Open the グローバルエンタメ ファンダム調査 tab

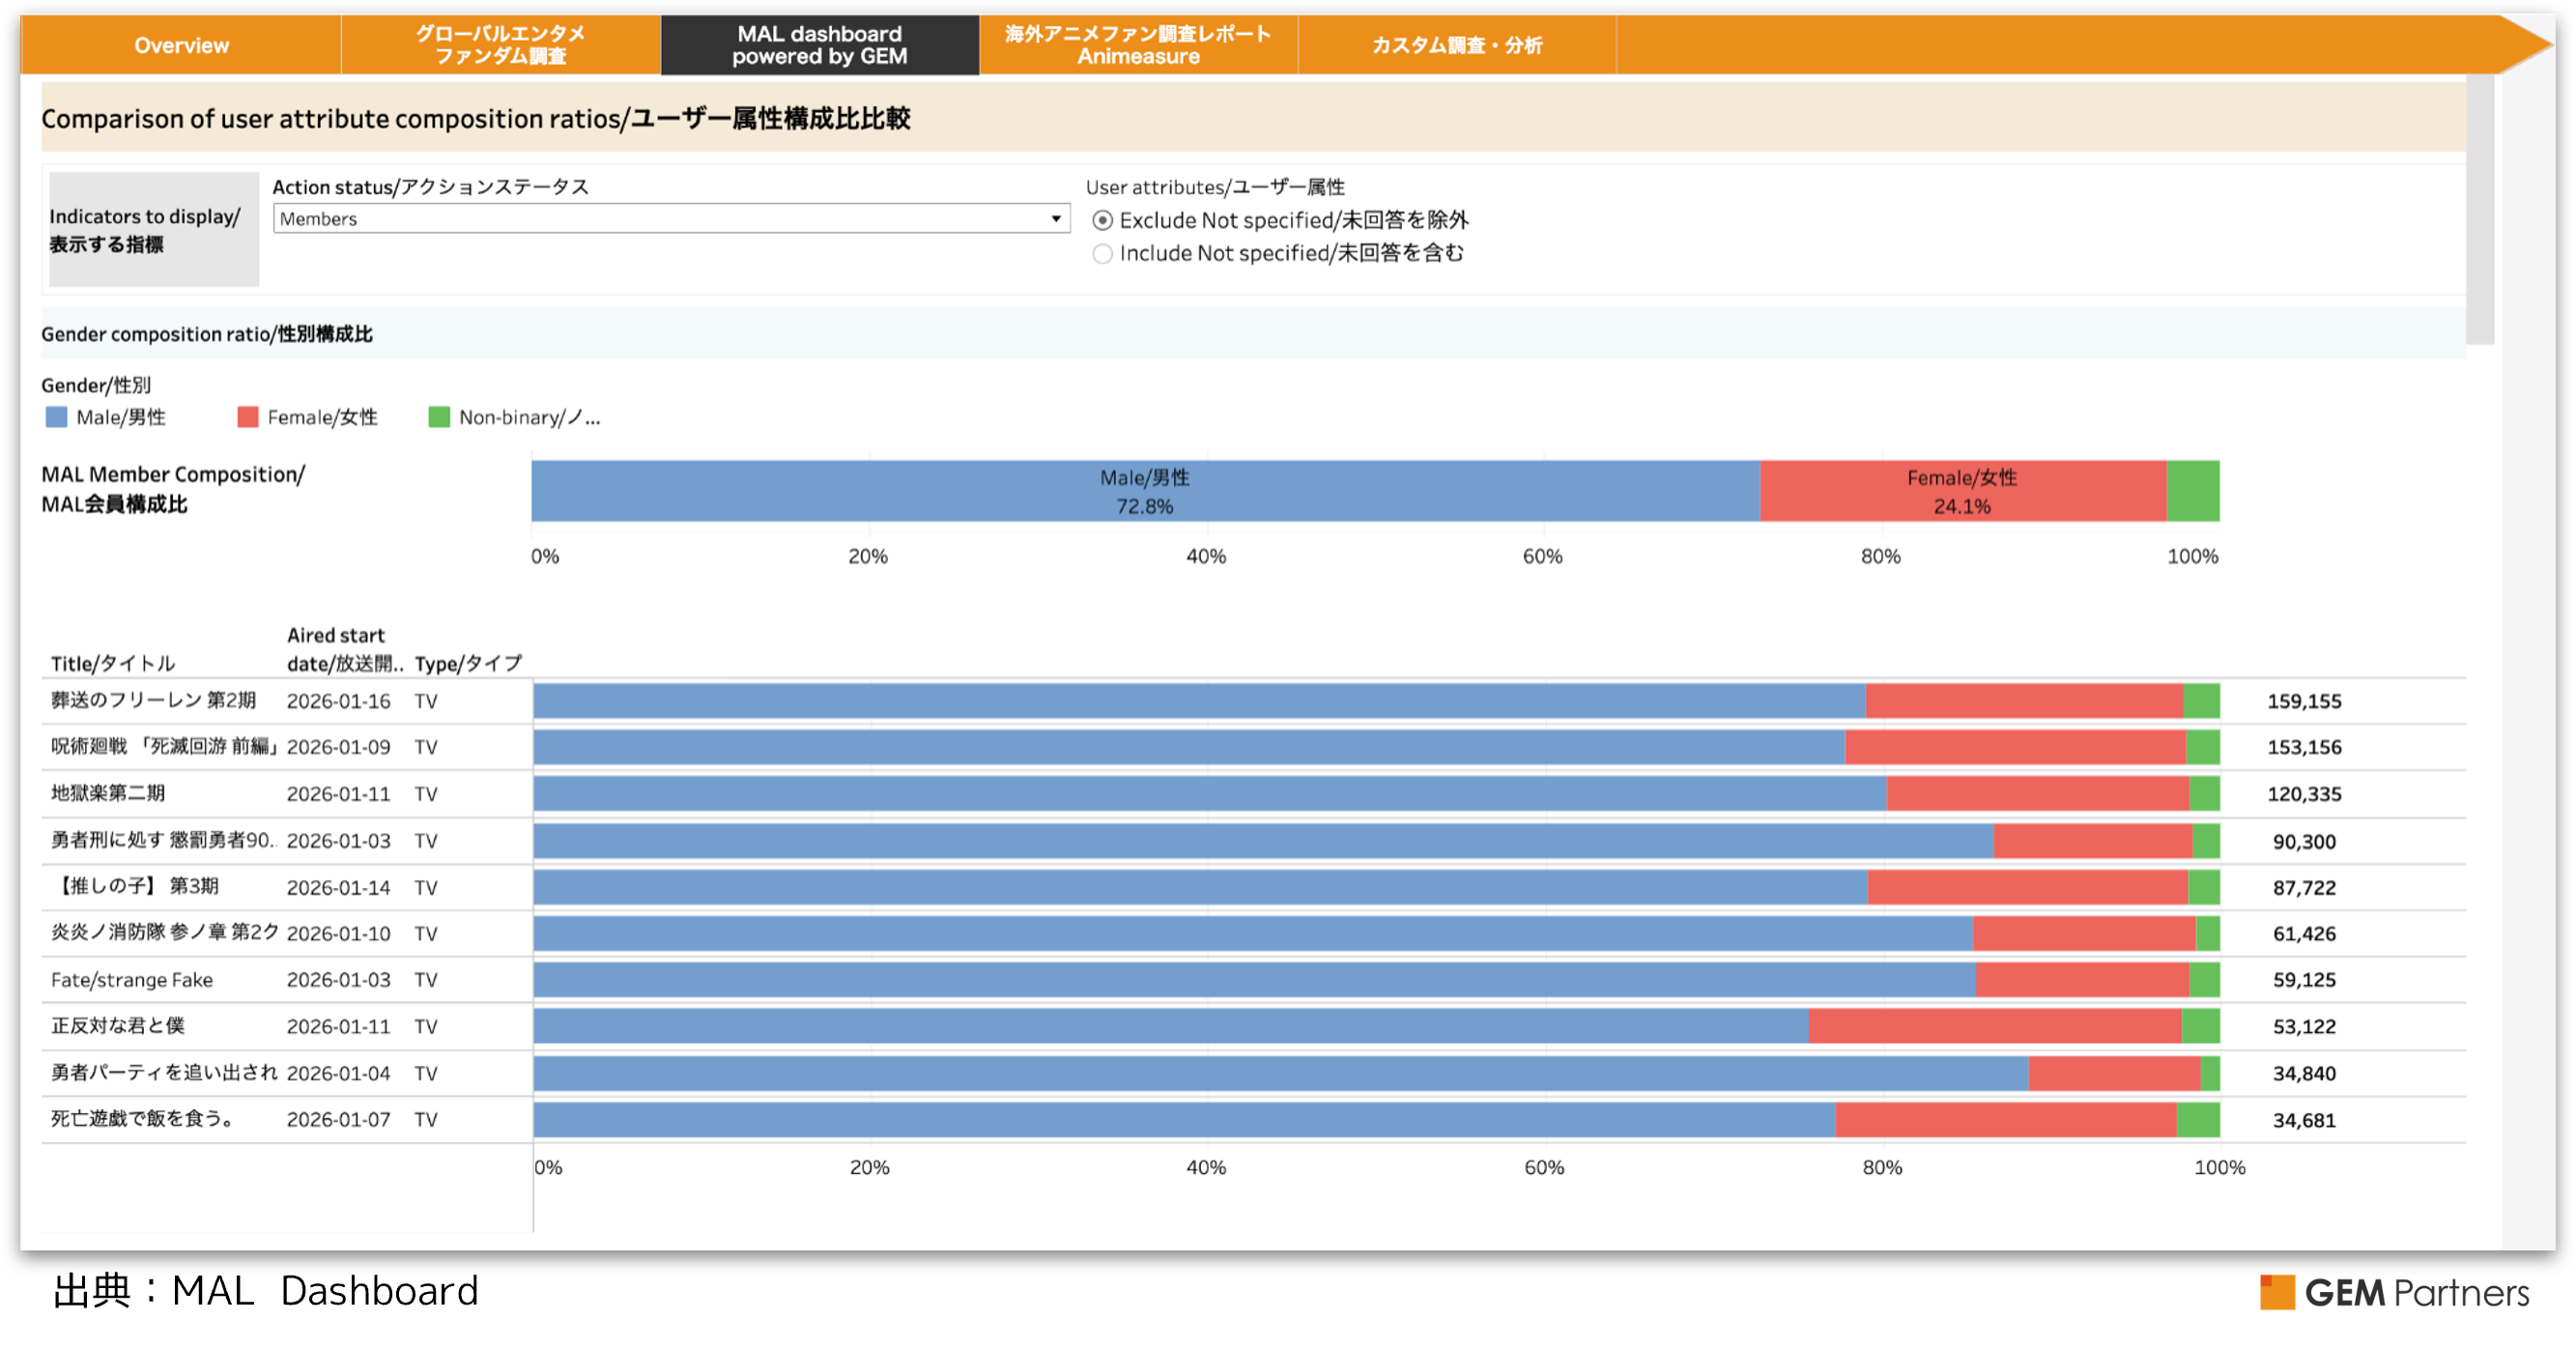point(500,45)
